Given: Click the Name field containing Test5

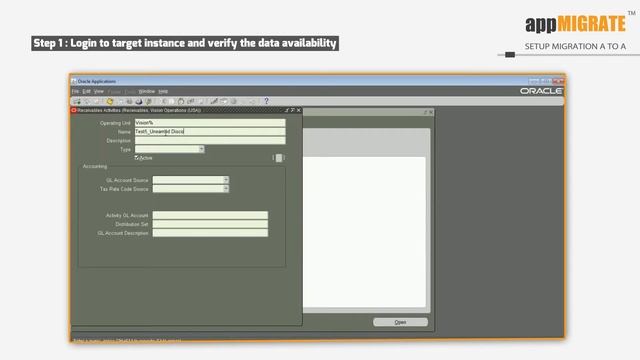Looking at the screenshot, I should tap(210, 131).
